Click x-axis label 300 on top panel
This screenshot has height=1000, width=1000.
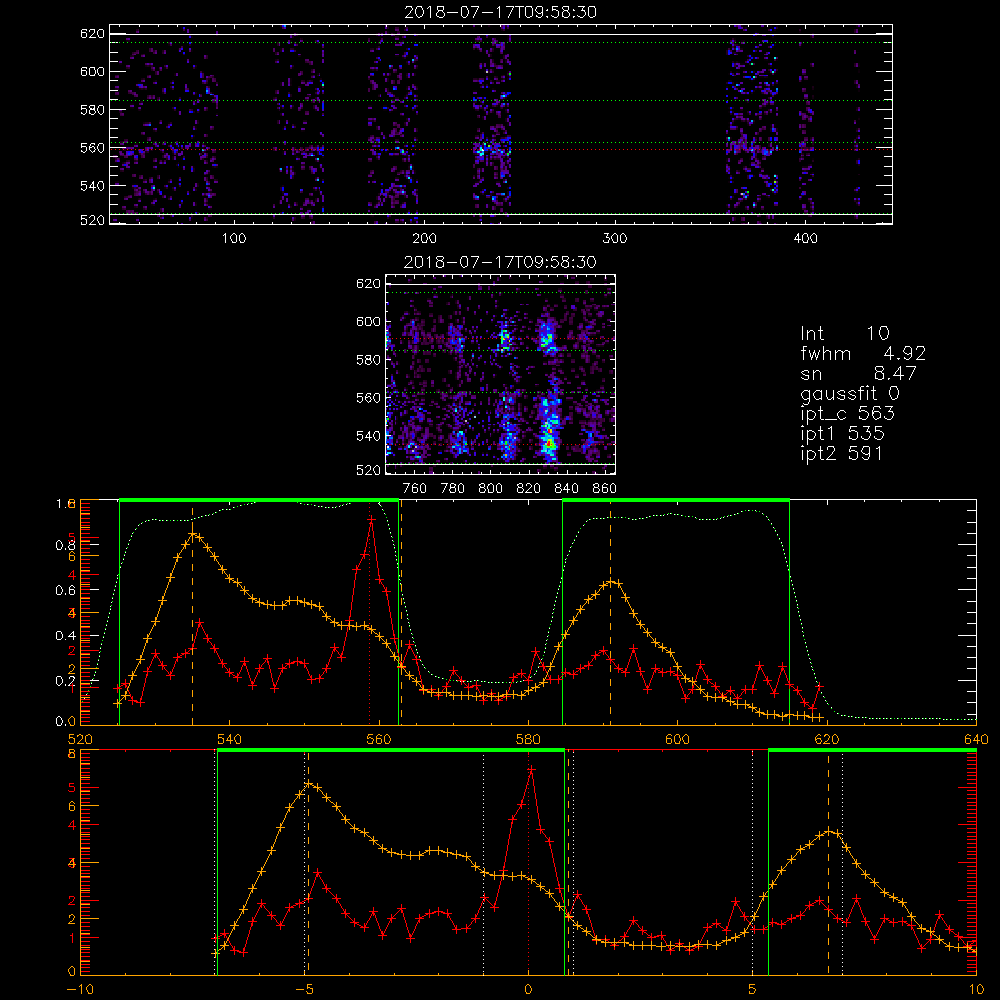[615, 239]
